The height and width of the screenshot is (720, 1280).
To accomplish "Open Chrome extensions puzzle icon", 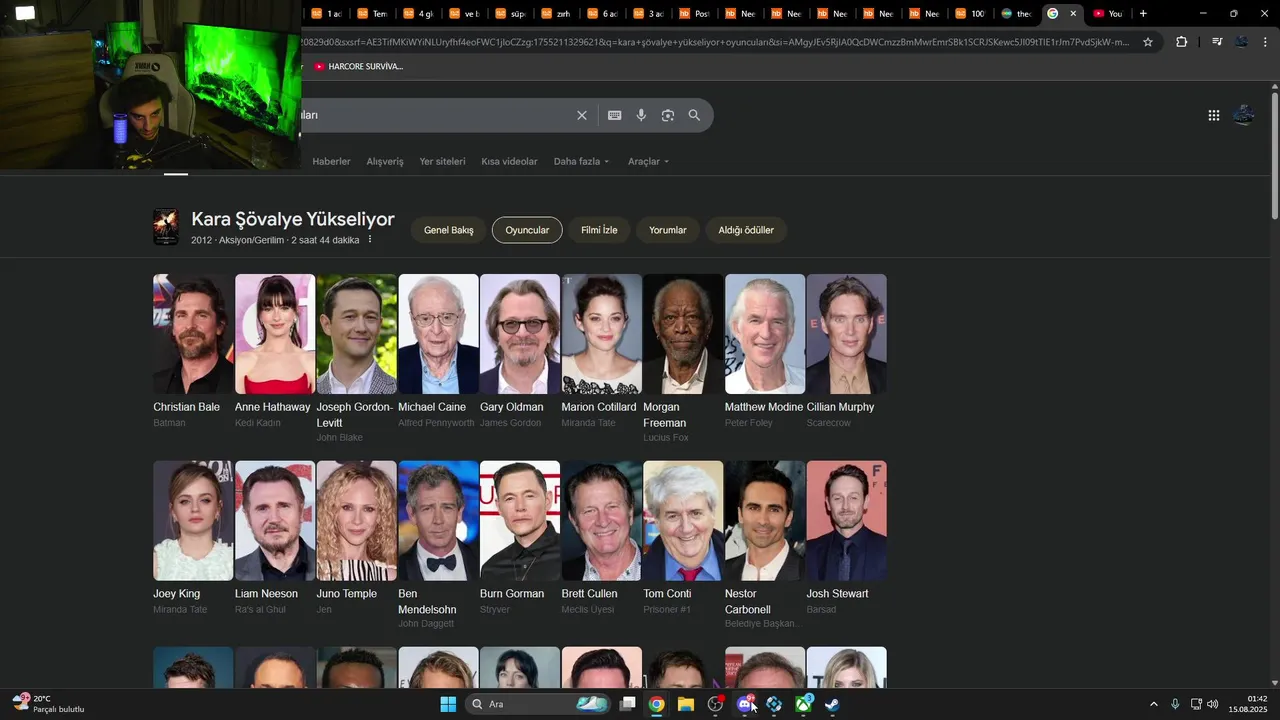I will click(x=1182, y=42).
